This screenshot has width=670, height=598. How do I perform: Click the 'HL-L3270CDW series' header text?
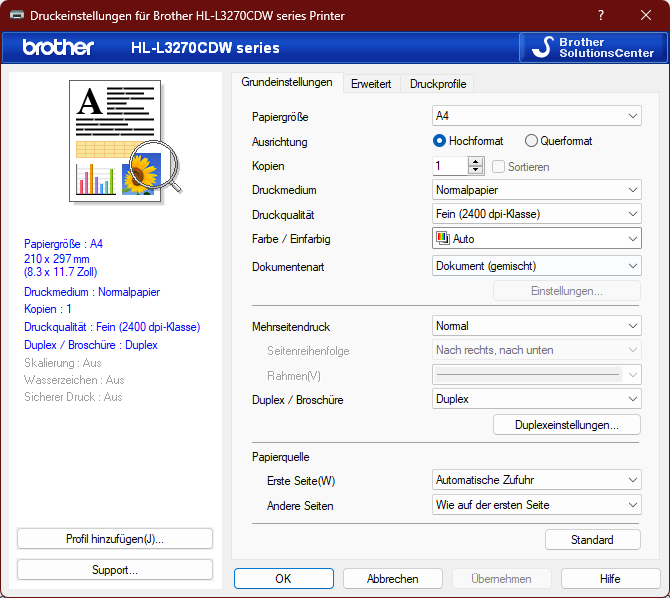click(205, 47)
